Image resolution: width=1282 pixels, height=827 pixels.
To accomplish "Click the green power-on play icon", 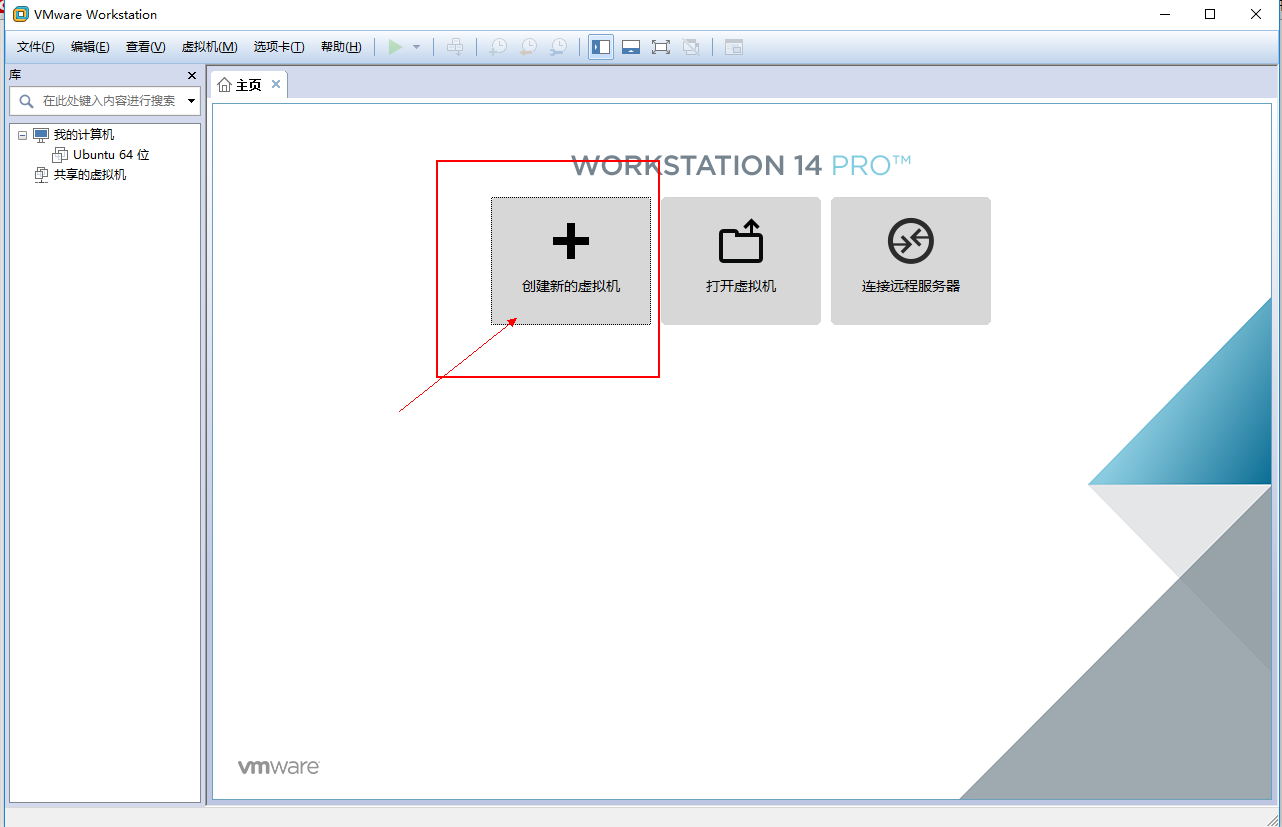I will (x=396, y=47).
